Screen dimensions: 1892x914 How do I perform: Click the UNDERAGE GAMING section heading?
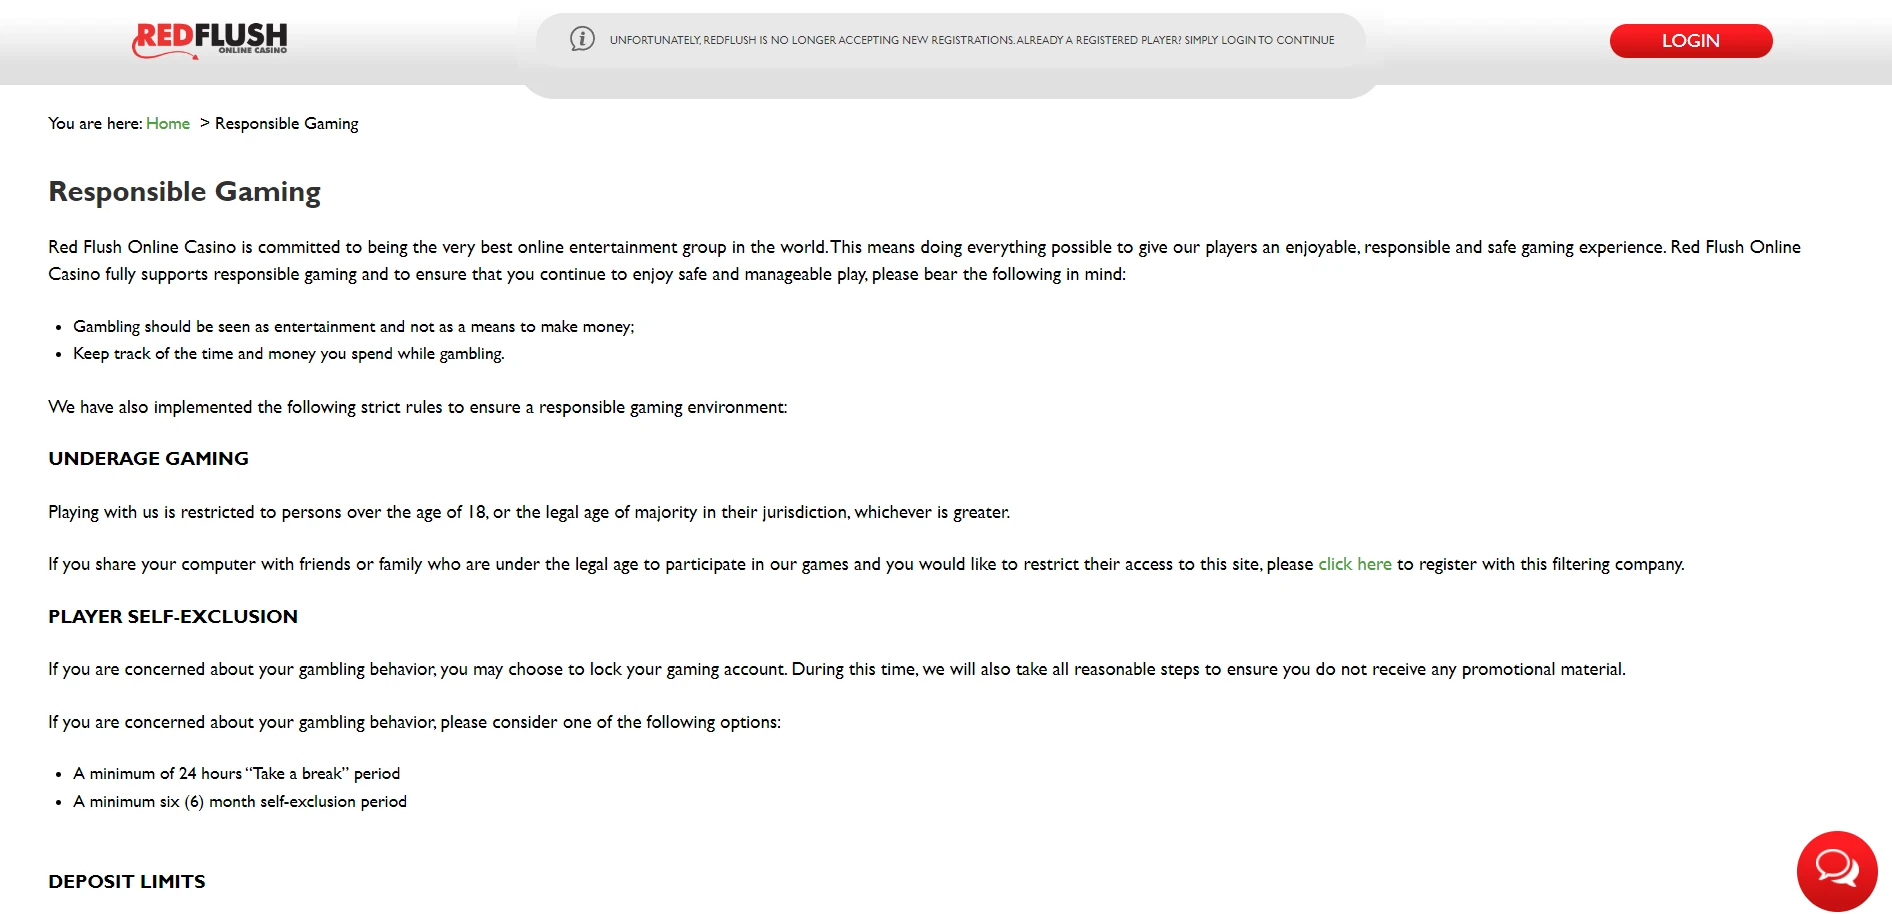[149, 459]
